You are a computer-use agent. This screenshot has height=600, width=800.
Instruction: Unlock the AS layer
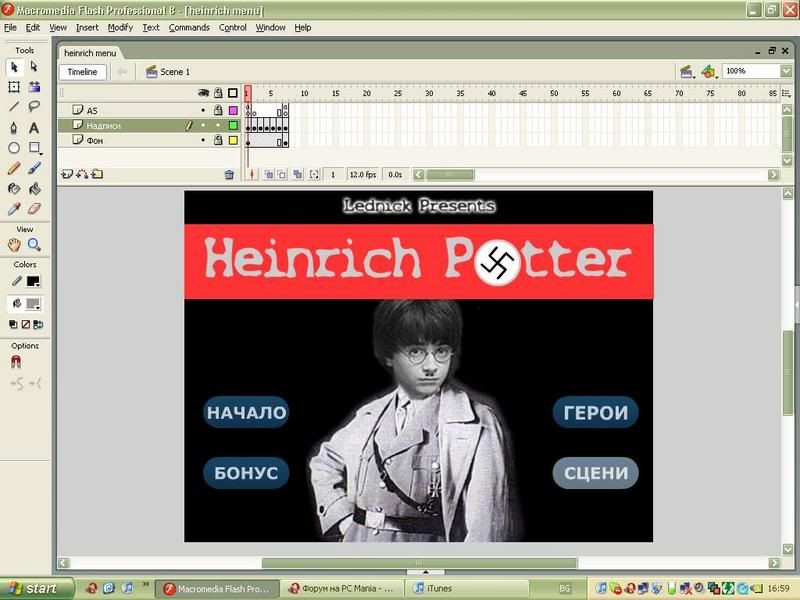pos(218,110)
